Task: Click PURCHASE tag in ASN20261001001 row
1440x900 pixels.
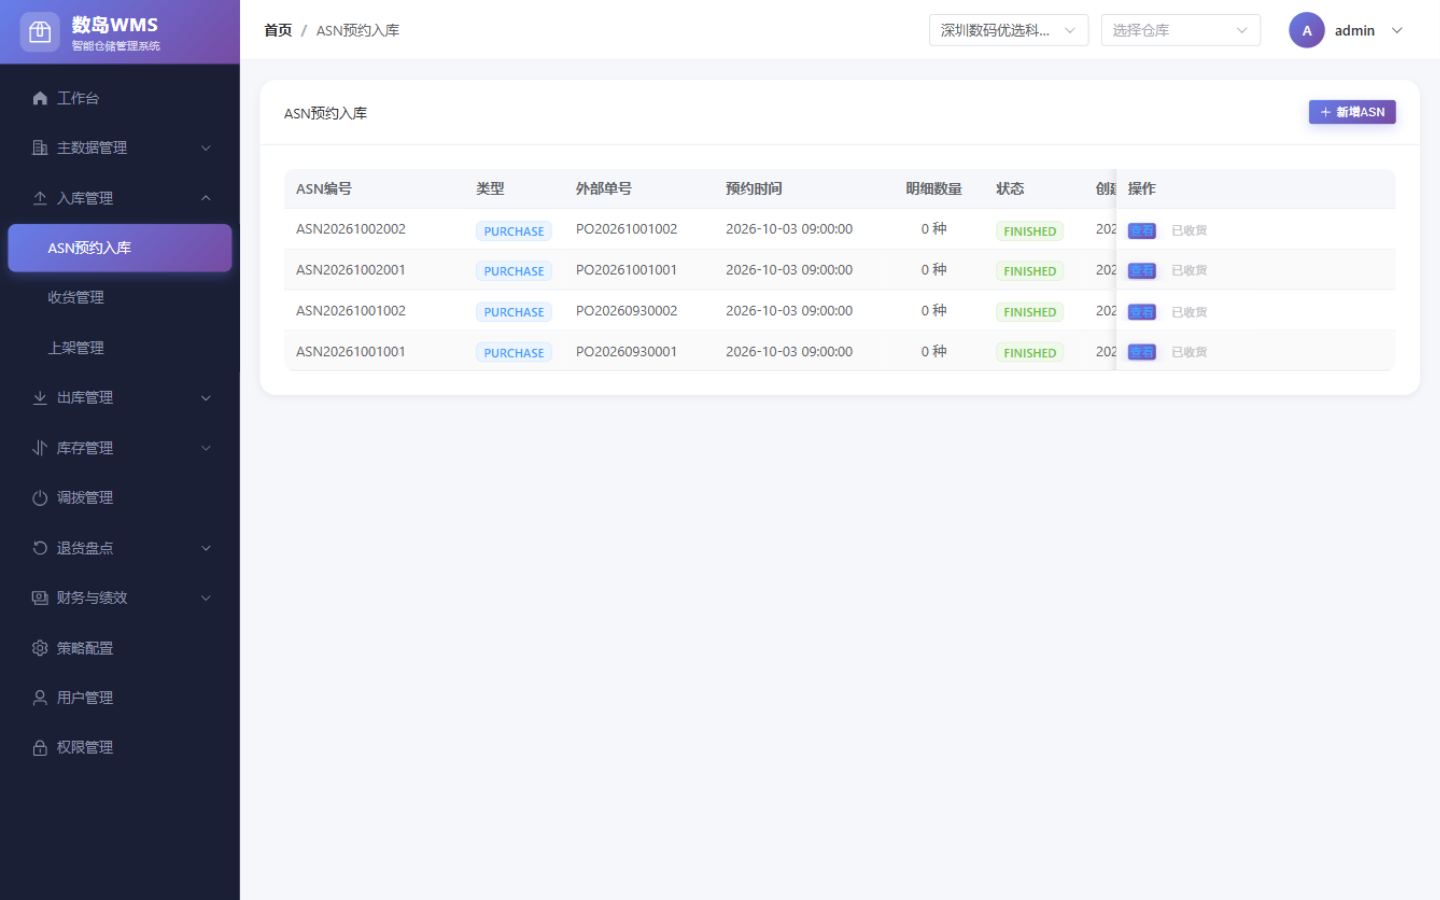Action: pyautogui.click(x=514, y=353)
